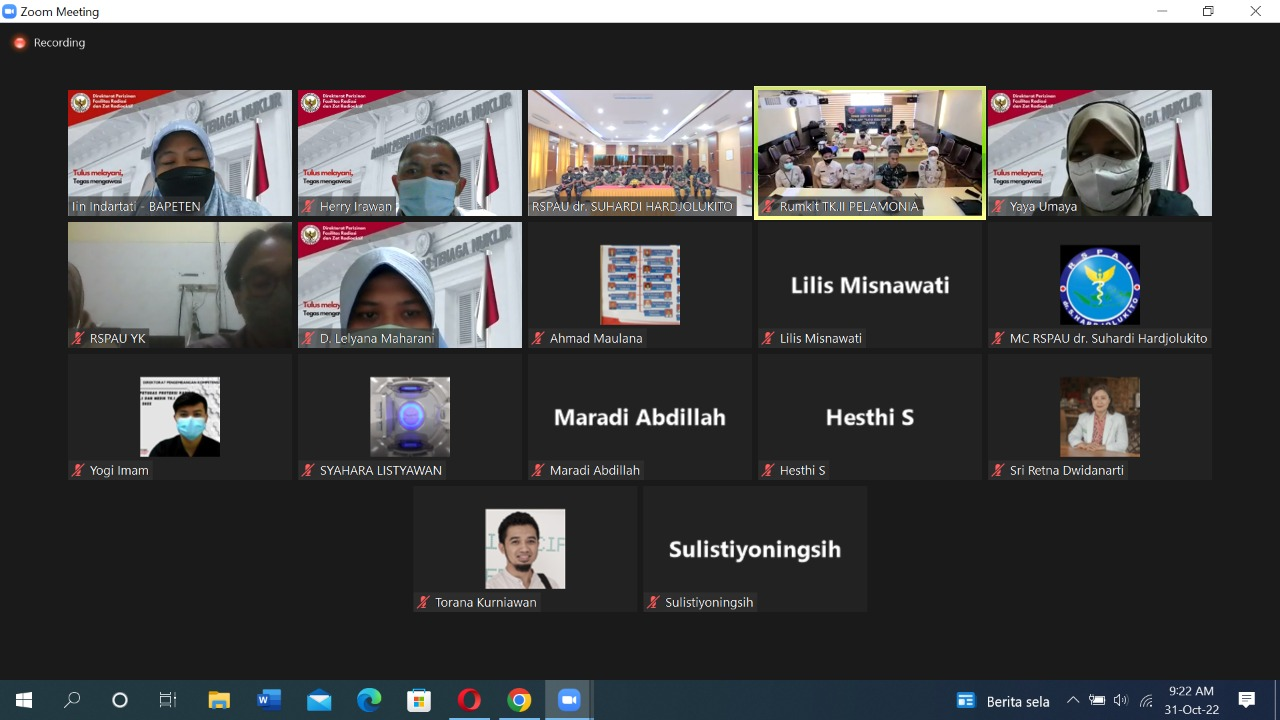This screenshot has width=1280, height=720.
Task: Open the volume control tray icon
Action: coord(1121,700)
